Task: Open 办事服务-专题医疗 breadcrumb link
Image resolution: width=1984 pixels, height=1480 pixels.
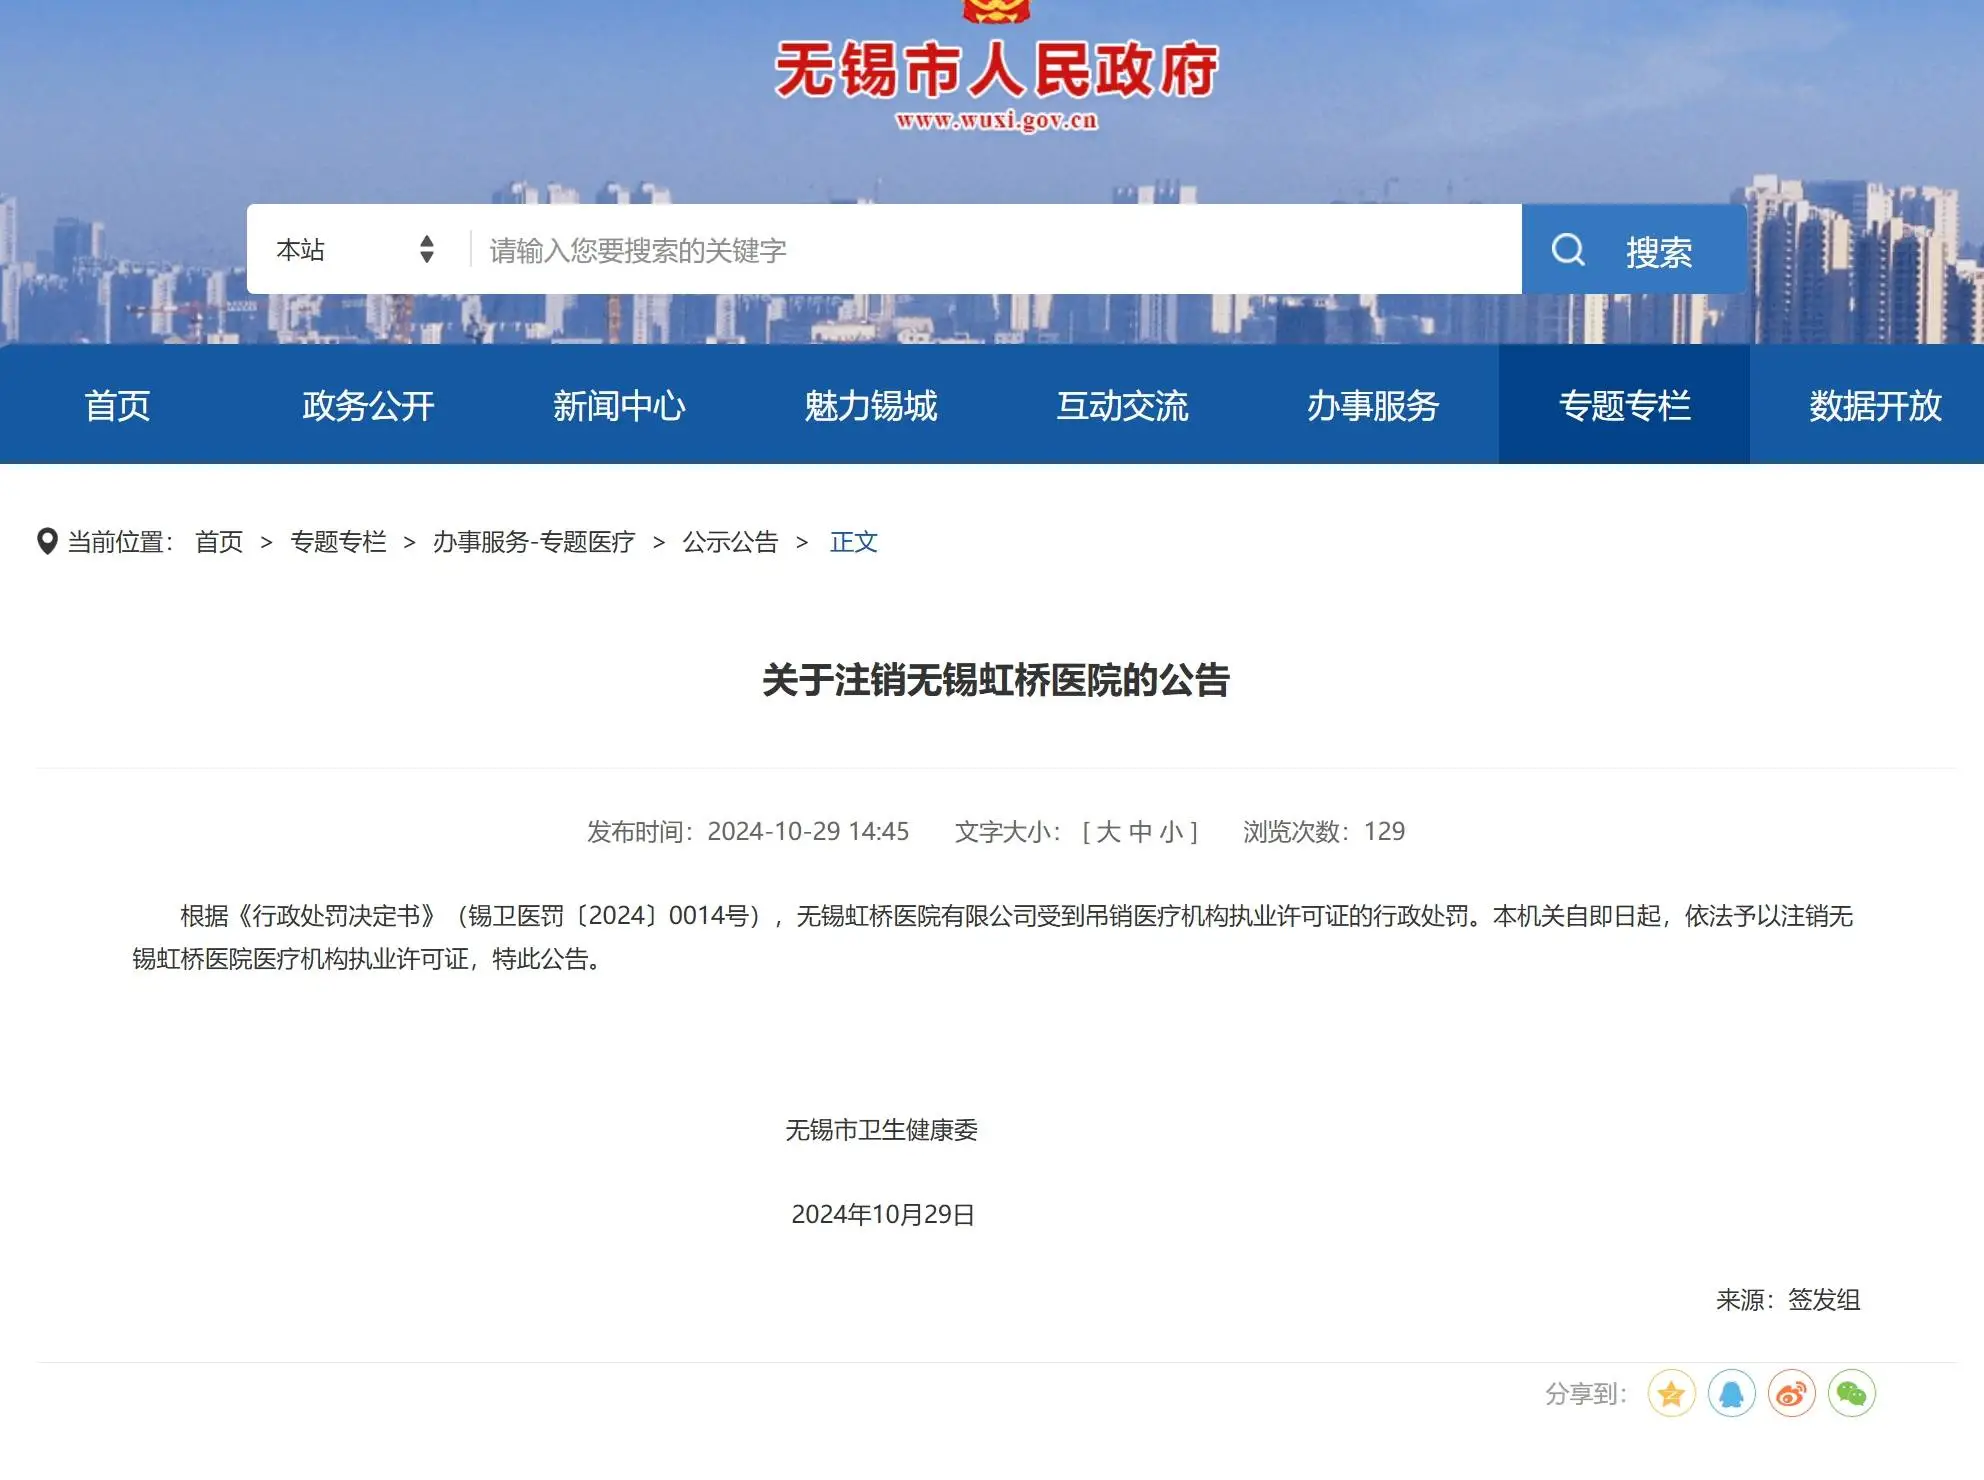Action: click(534, 542)
